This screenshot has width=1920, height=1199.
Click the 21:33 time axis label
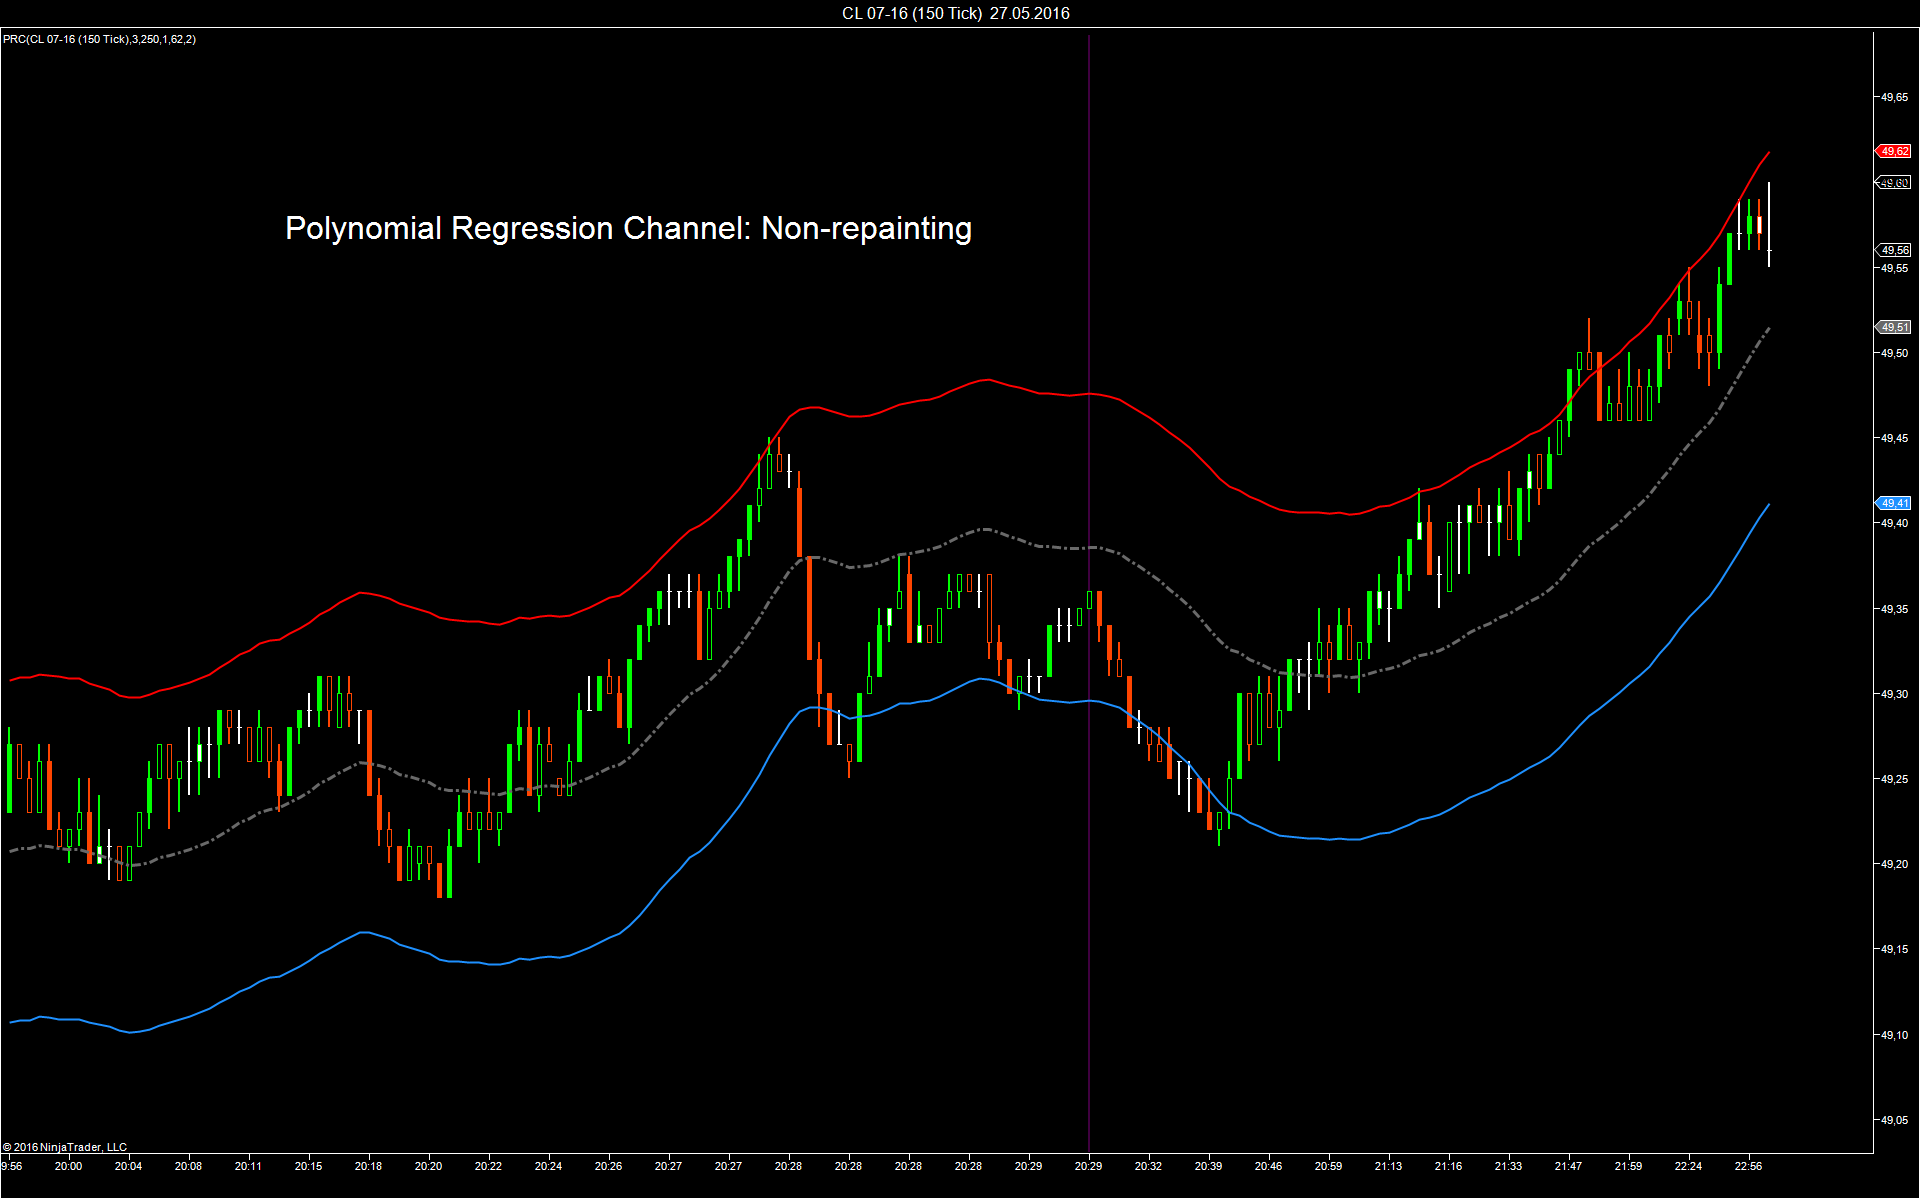1508,1166
